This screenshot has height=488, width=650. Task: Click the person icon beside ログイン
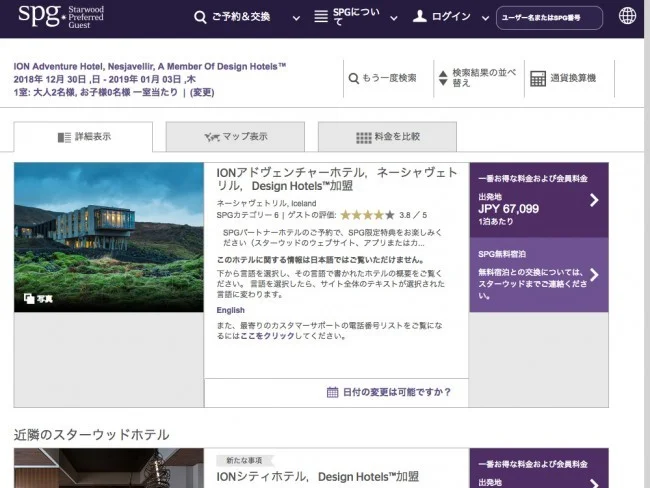[x=419, y=17]
